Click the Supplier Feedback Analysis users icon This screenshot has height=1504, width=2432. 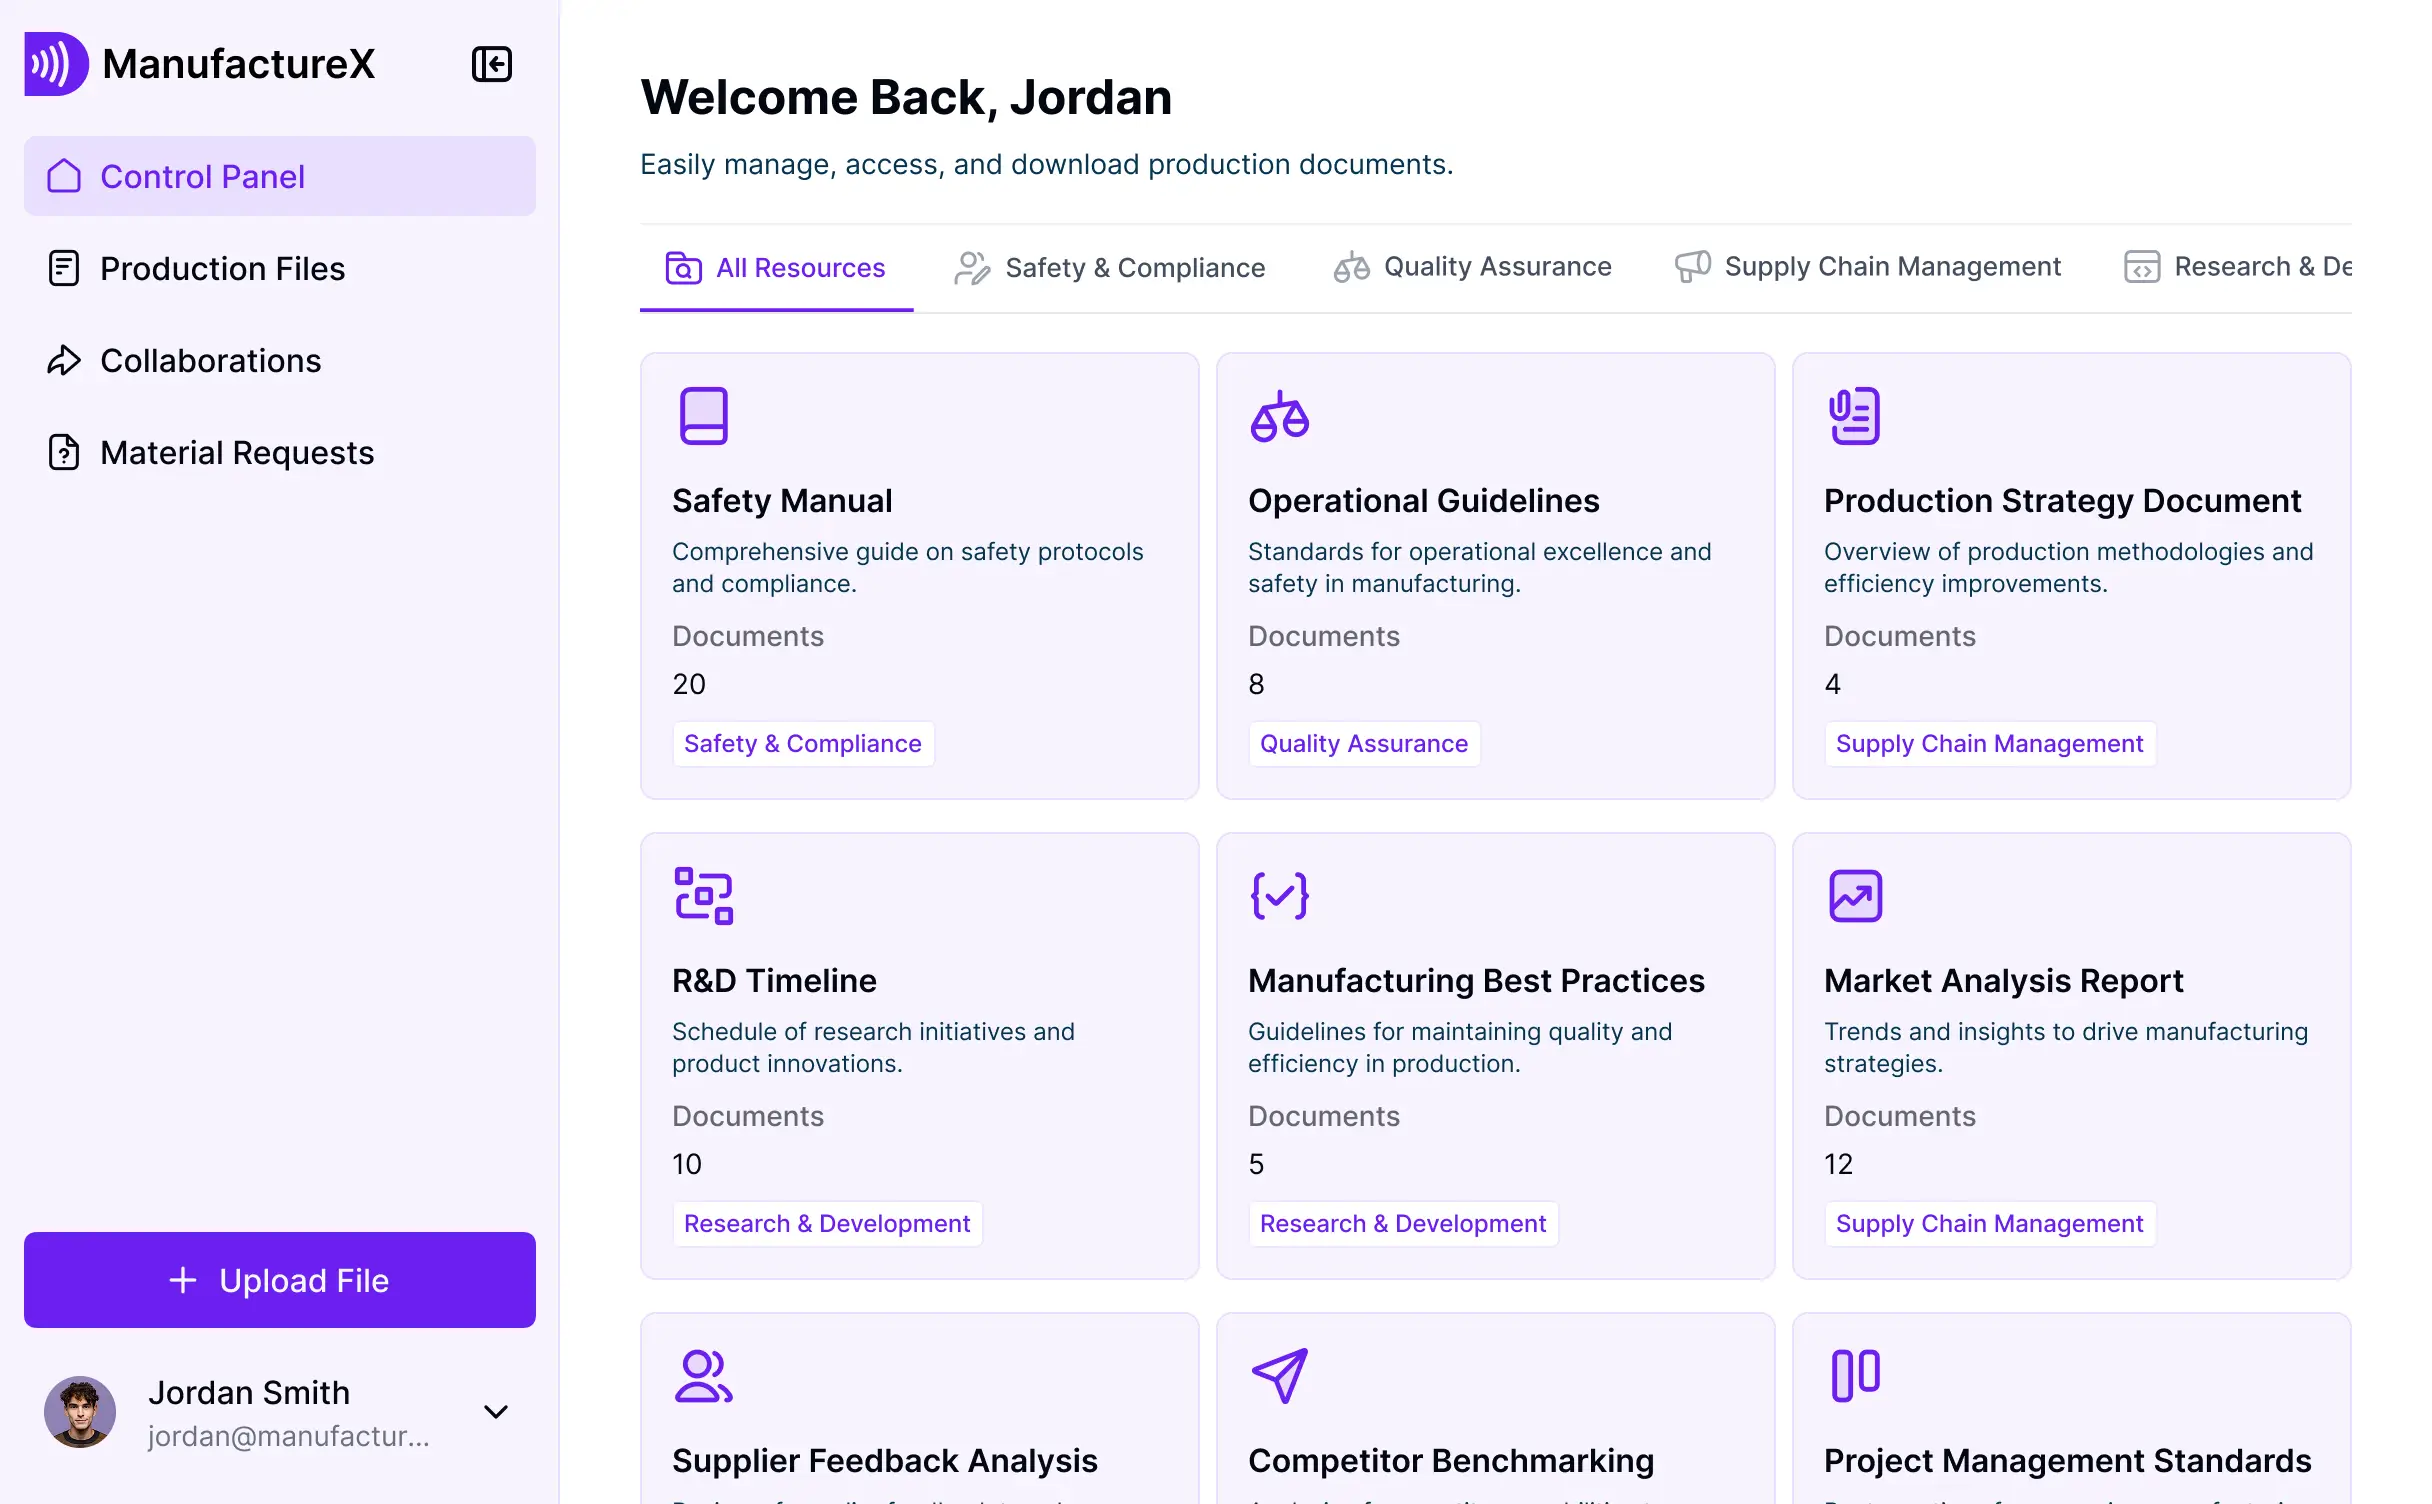(x=703, y=1375)
